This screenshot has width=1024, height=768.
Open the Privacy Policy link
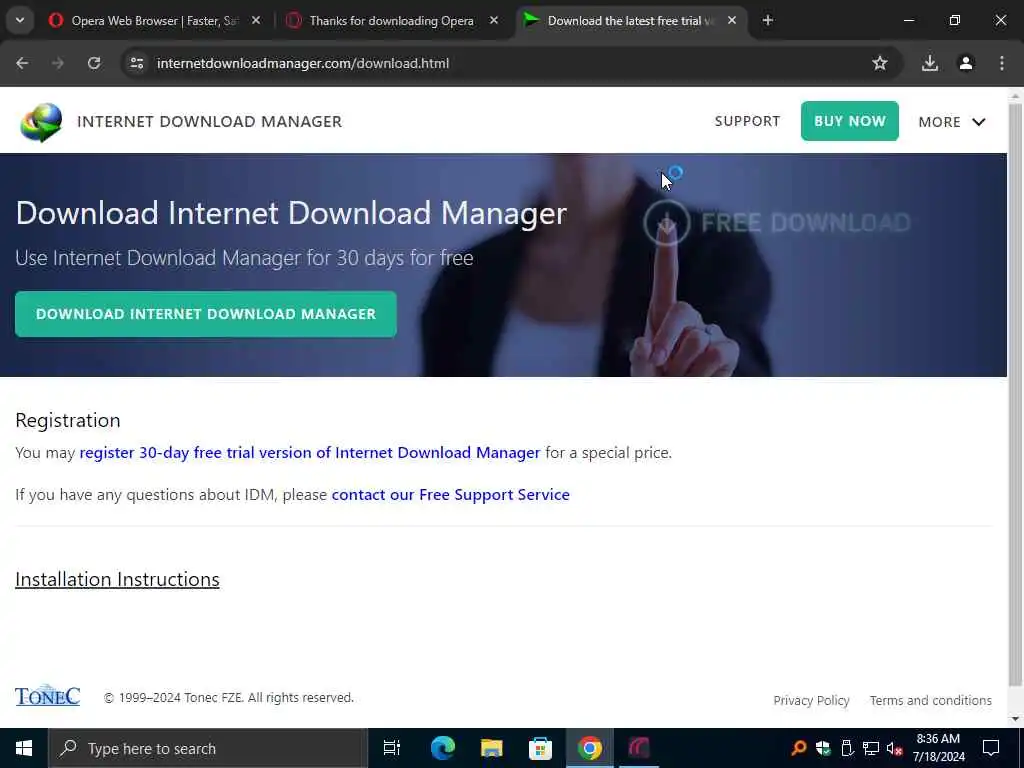(x=811, y=700)
